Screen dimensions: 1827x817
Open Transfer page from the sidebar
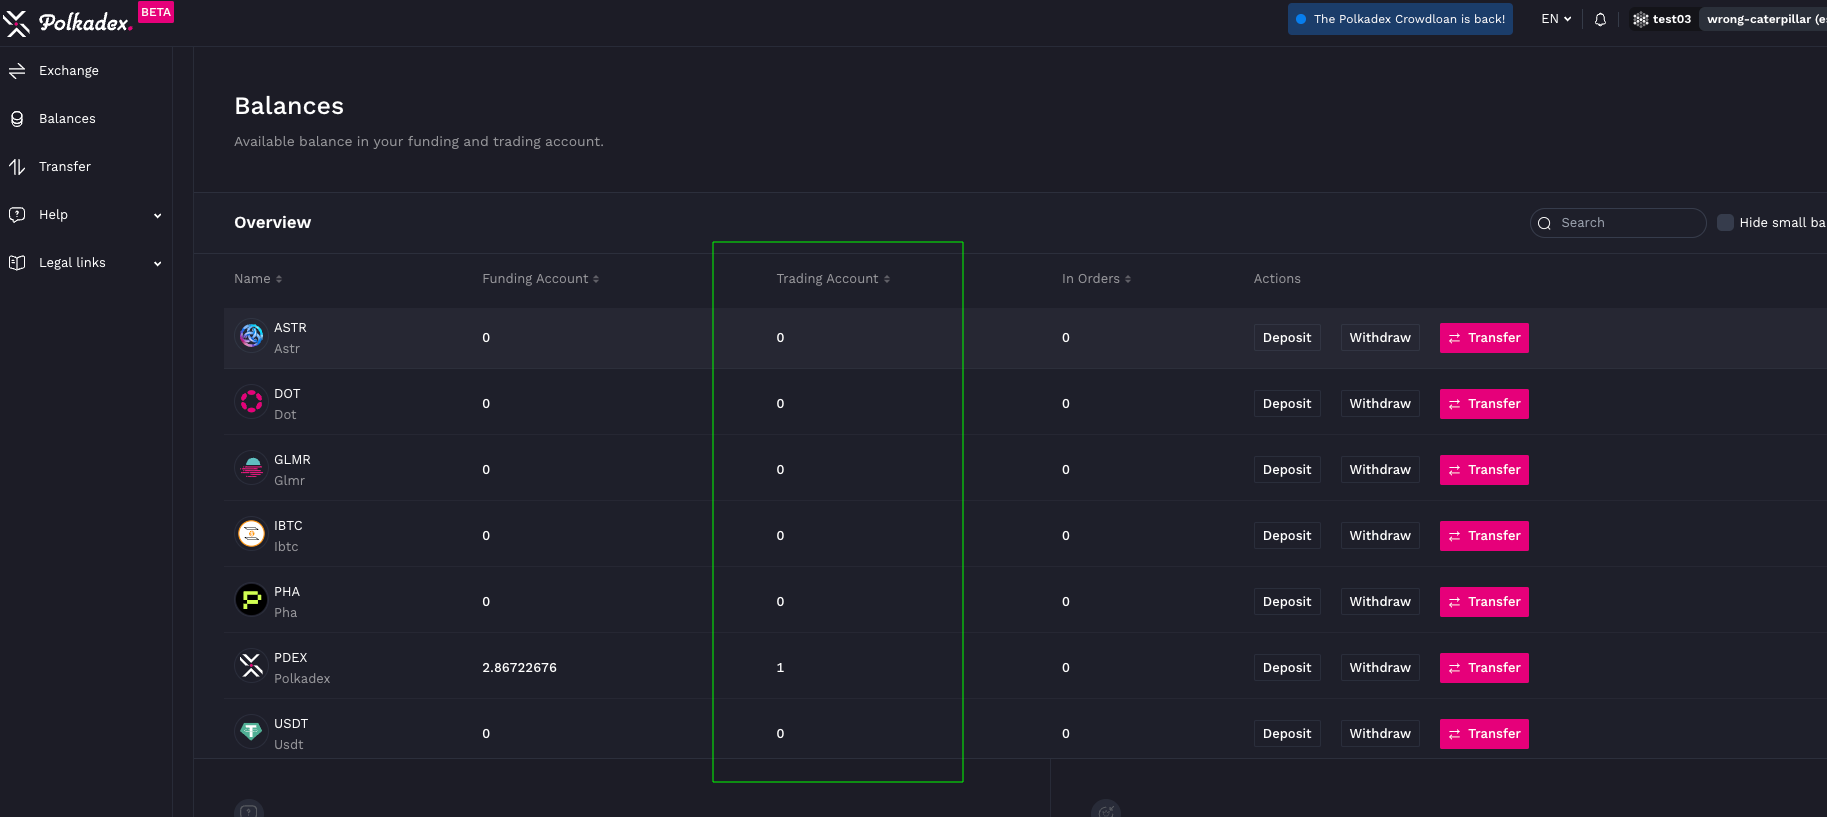64,167
